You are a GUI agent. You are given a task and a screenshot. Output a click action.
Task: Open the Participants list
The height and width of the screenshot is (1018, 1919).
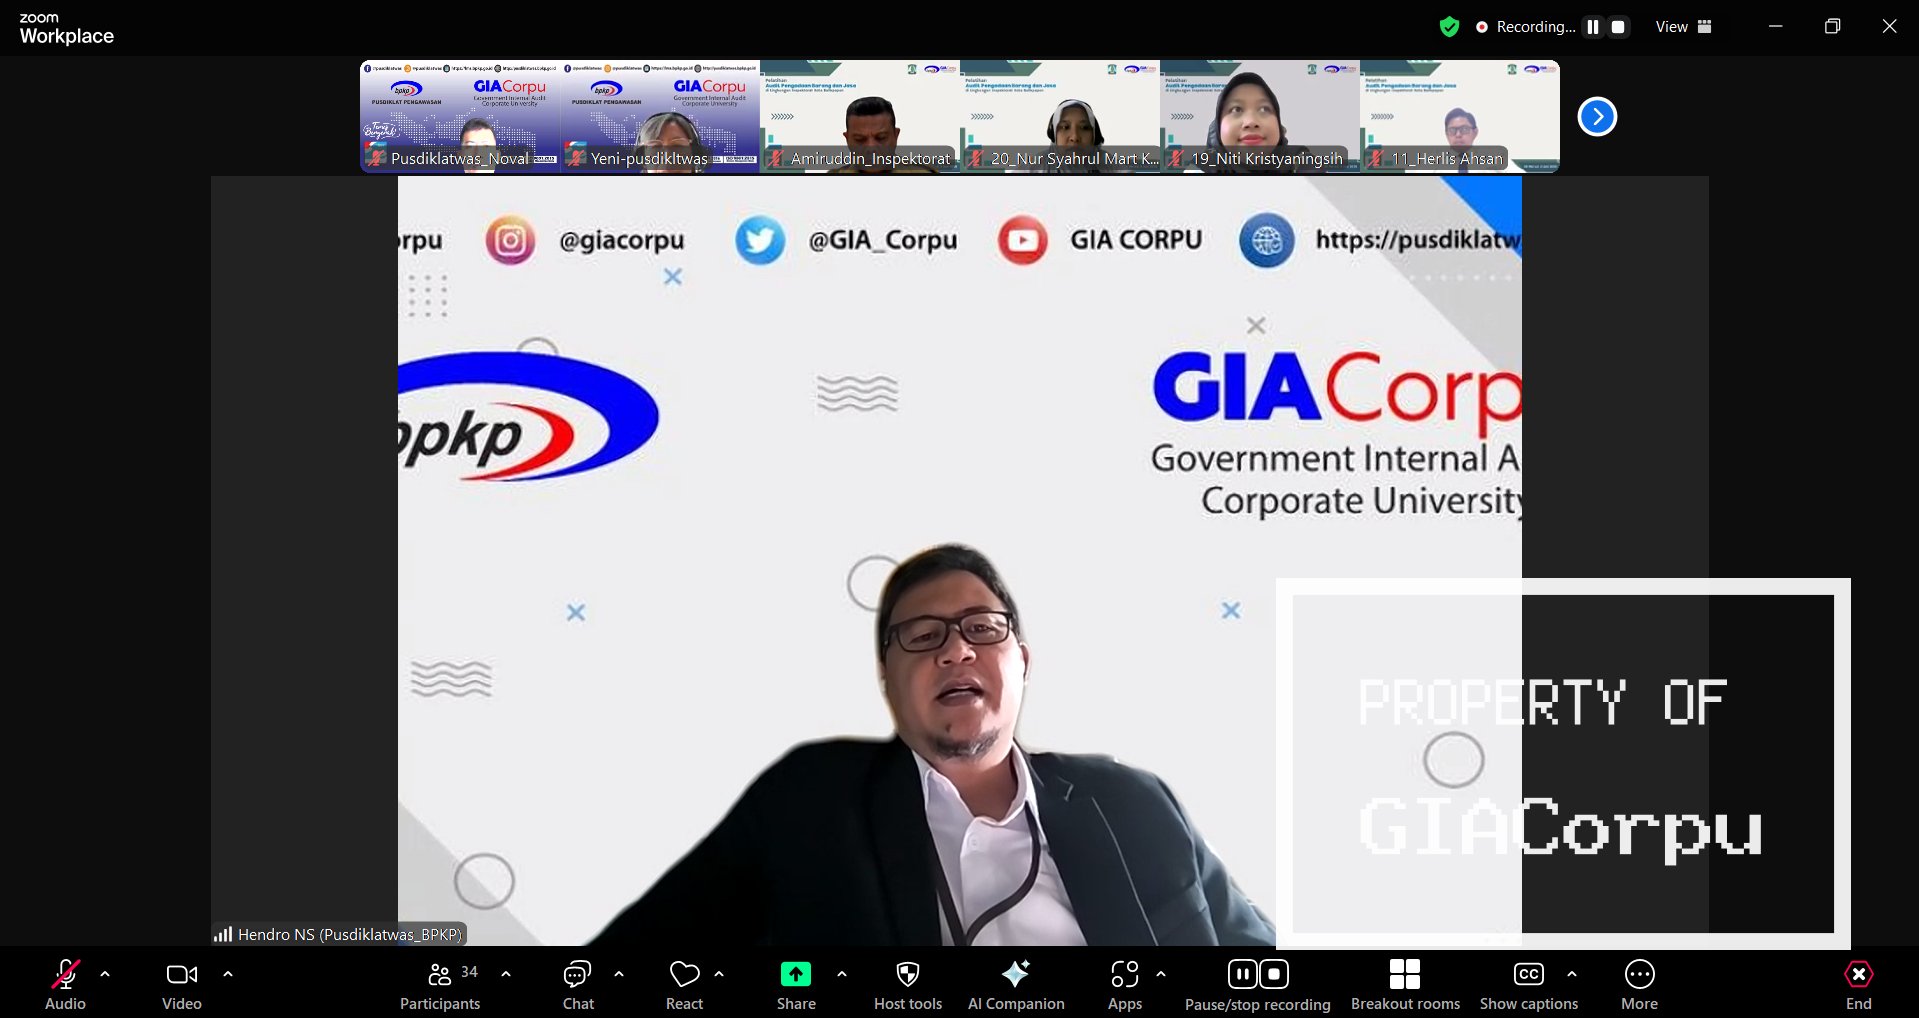coord(440,985)
